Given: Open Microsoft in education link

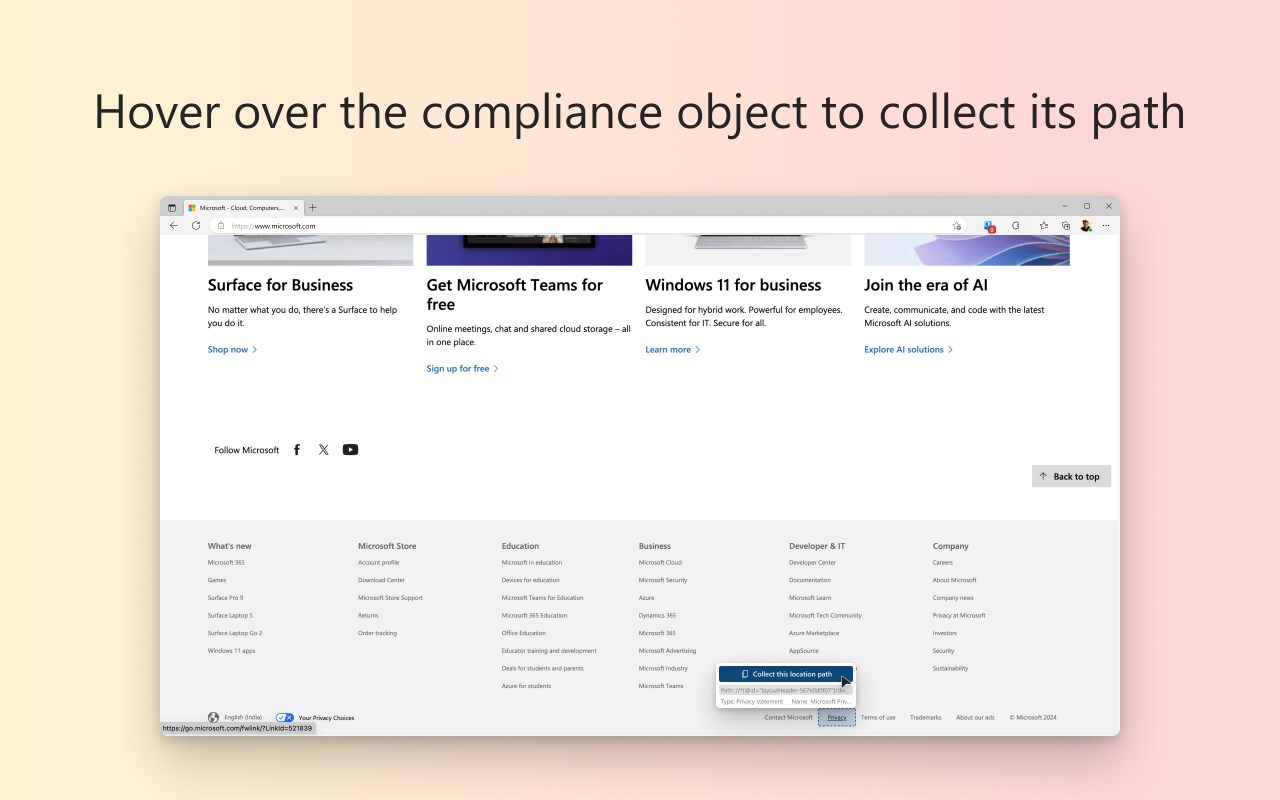Looking at the screenshot, I should (x=532, y=562).
